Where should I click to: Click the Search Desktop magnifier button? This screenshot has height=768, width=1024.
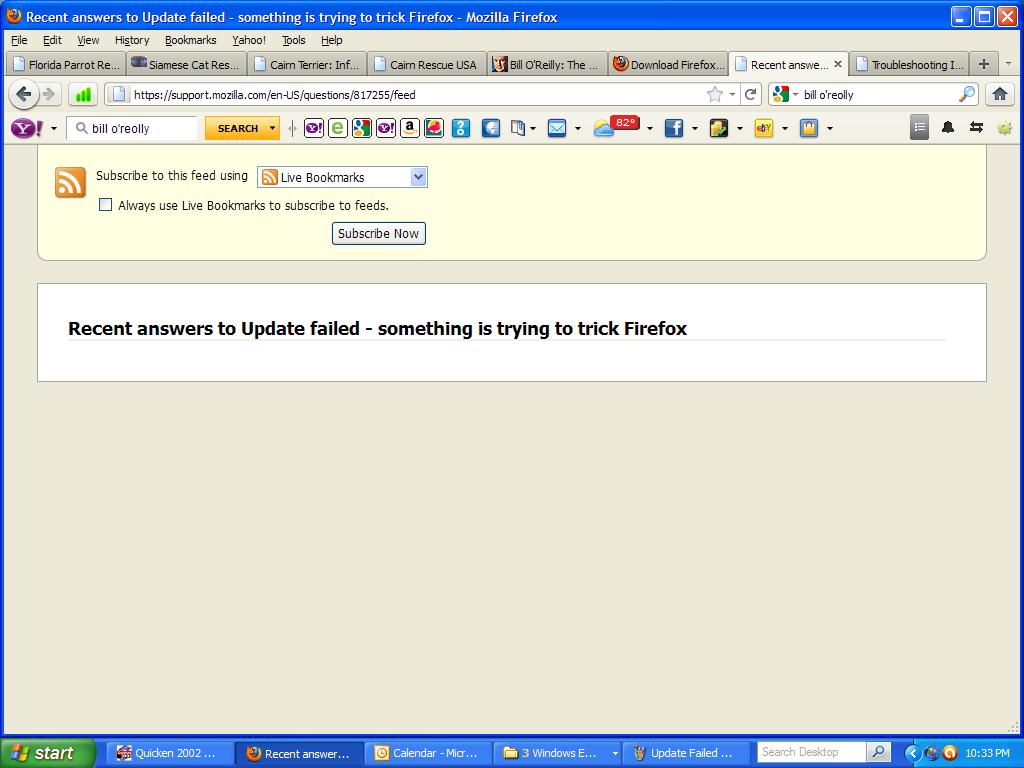[x=878, y=752]
